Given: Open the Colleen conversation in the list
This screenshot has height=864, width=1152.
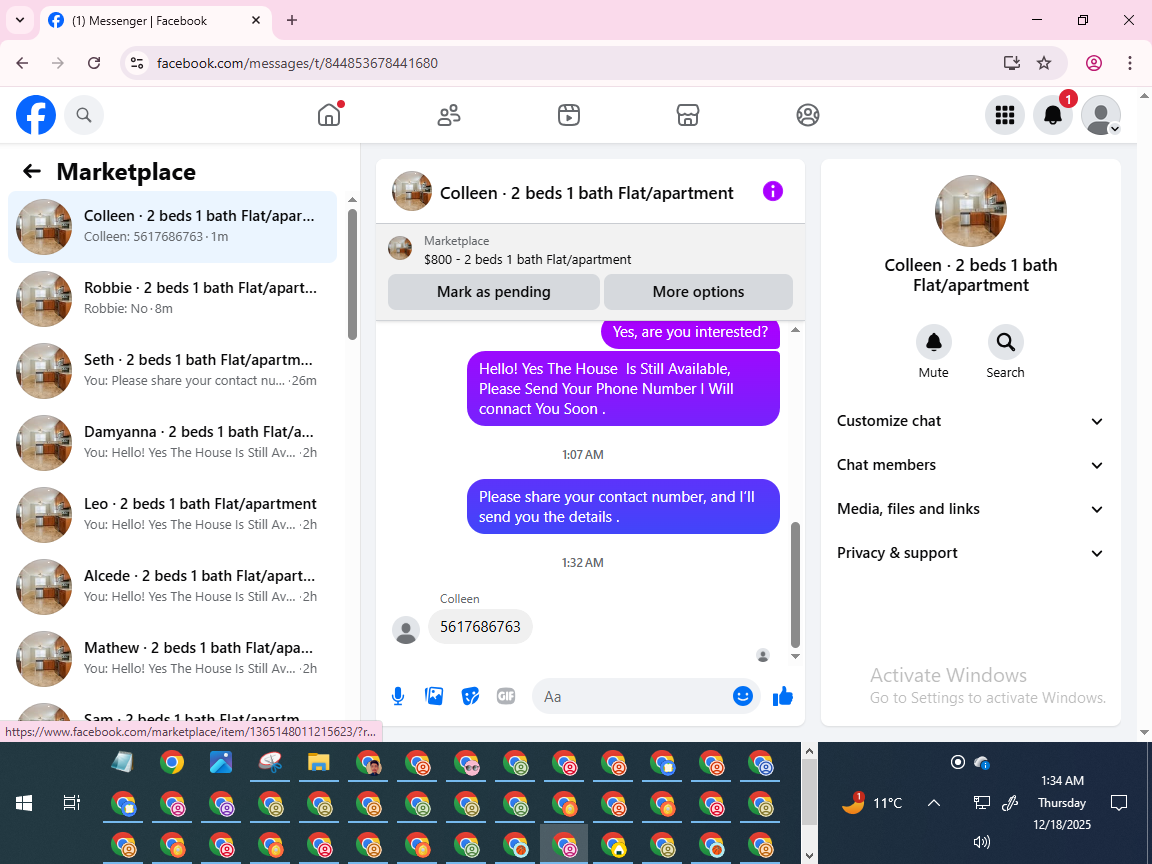Looking at the screenshot, I should [172, 227].
